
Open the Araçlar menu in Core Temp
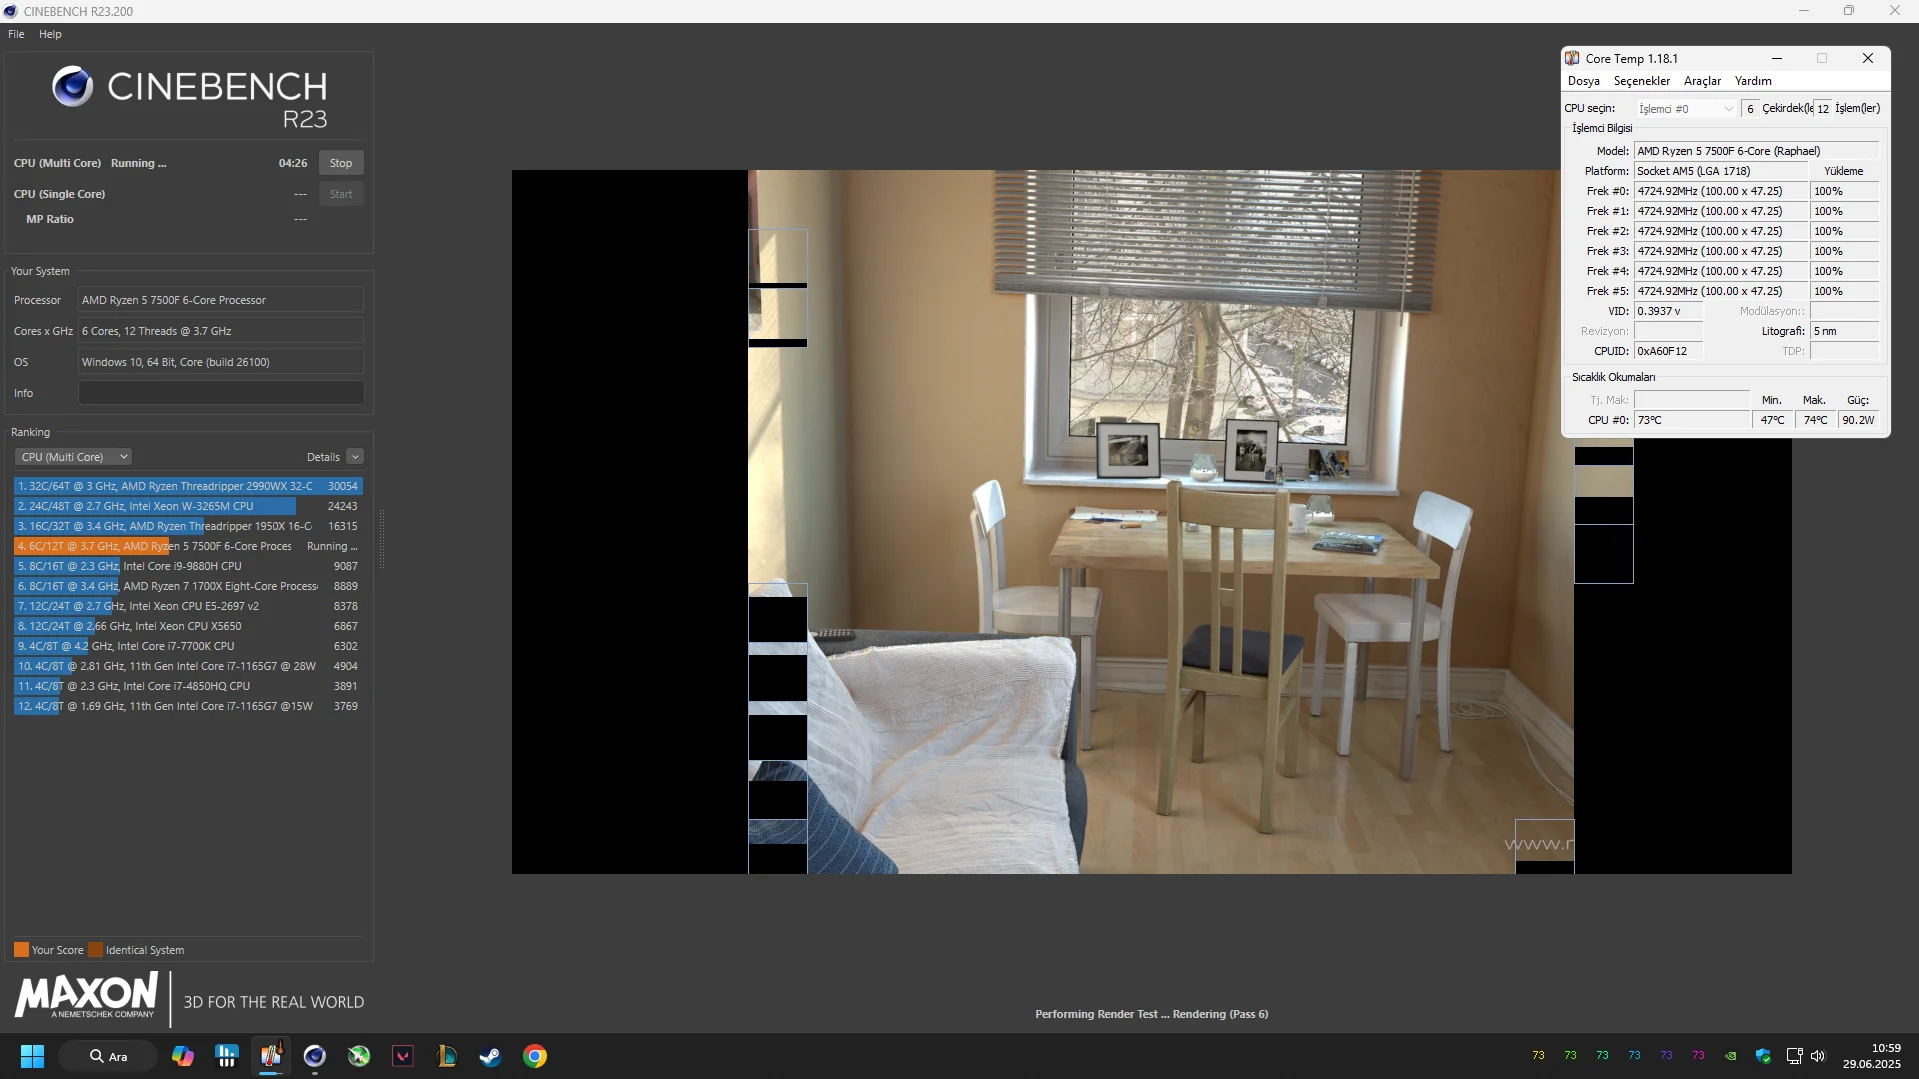(x=1702, y=81)
